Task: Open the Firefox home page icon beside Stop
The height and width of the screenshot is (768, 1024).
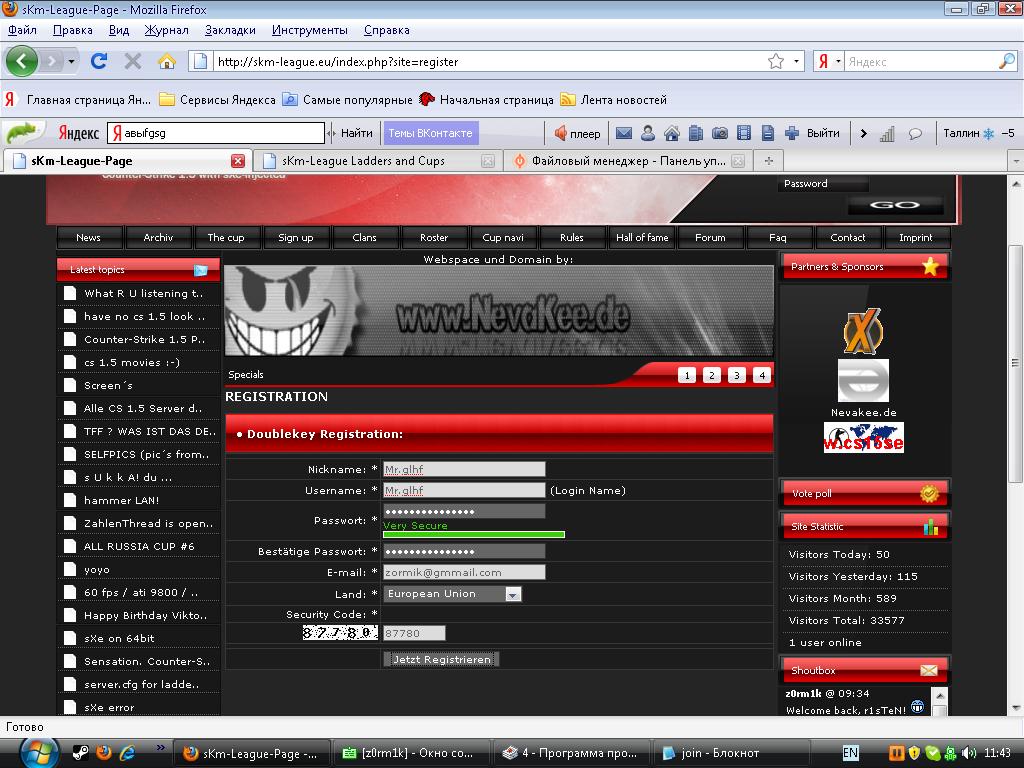Action: pyautogui.click(x=167, y=61)
